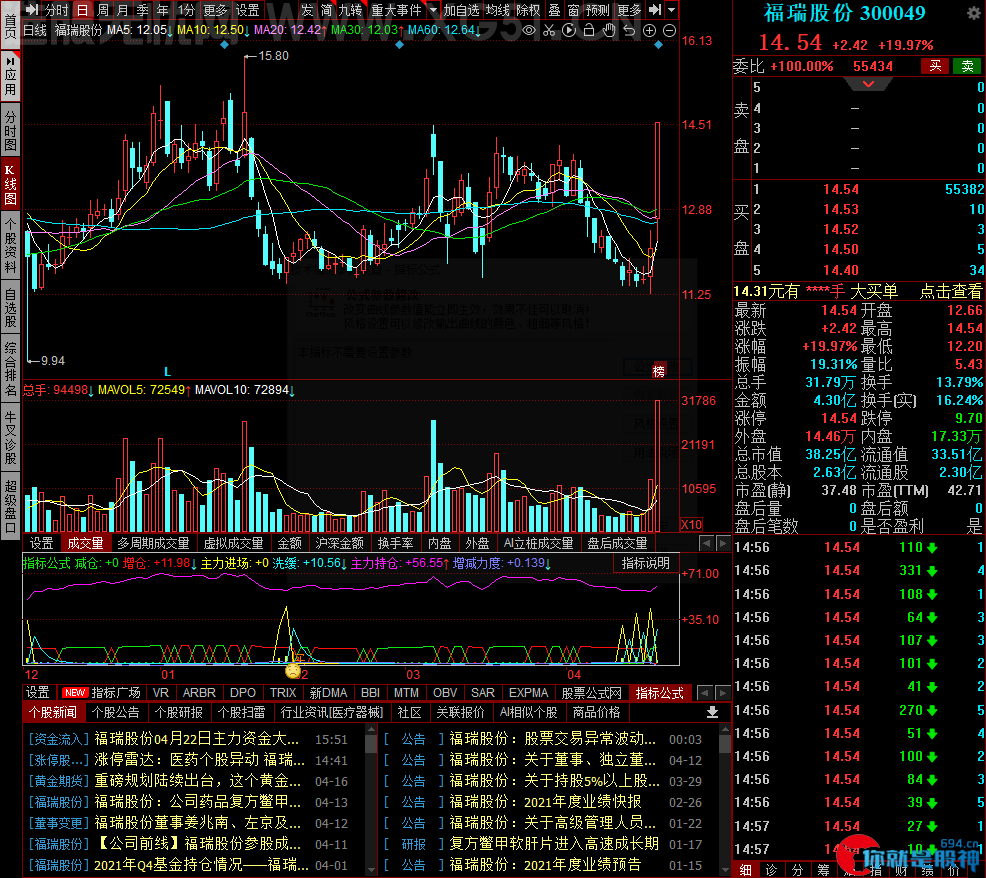This screenshot has height=878, width=986.
Task: Select the 周 weekly period button
Action: pos(102,10)
